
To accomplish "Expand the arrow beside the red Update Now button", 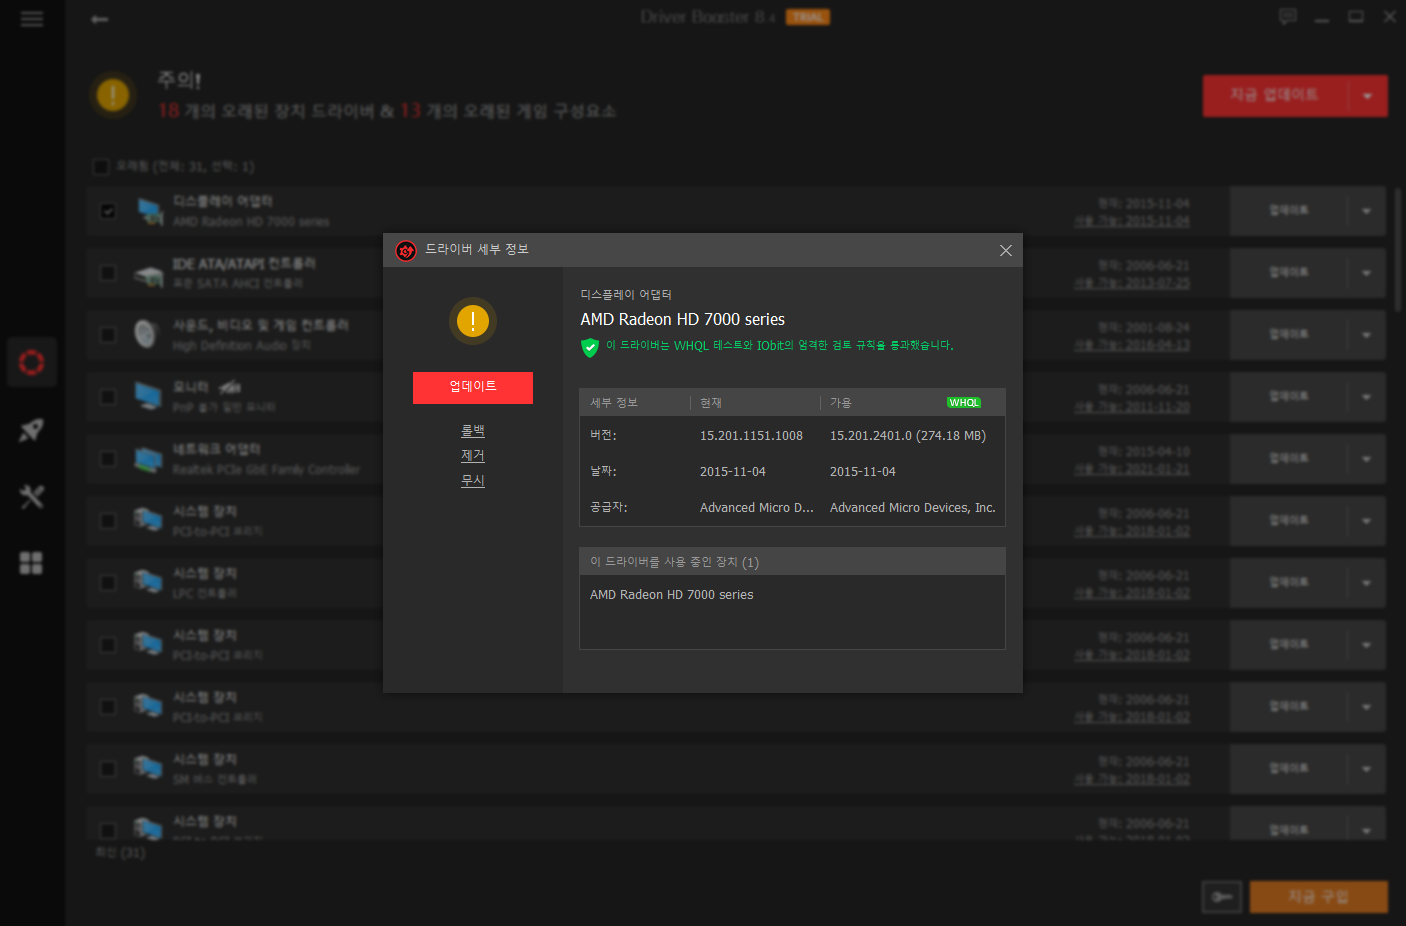I will pyautogui.click(x=1367, y=96).
